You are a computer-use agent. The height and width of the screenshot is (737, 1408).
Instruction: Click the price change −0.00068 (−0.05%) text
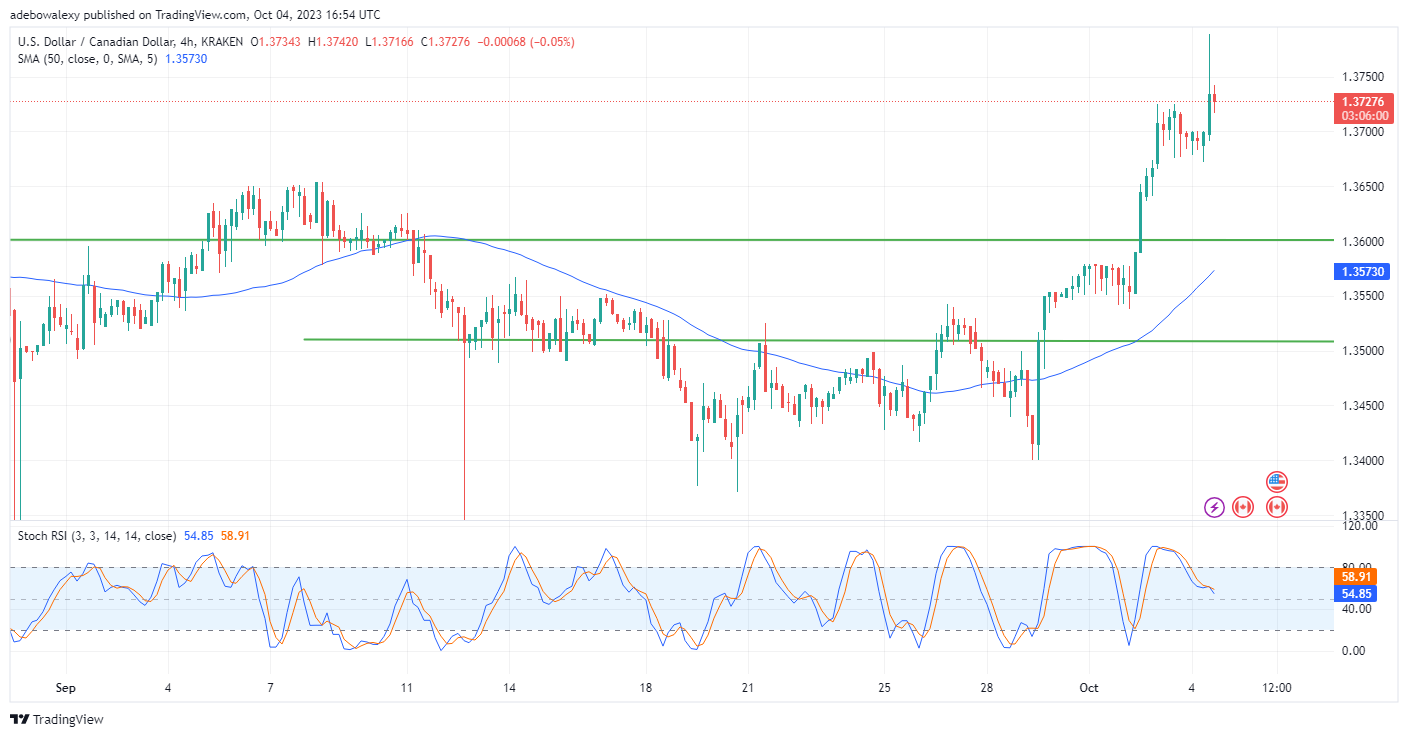pyautogui.click(x=527, y=42)
